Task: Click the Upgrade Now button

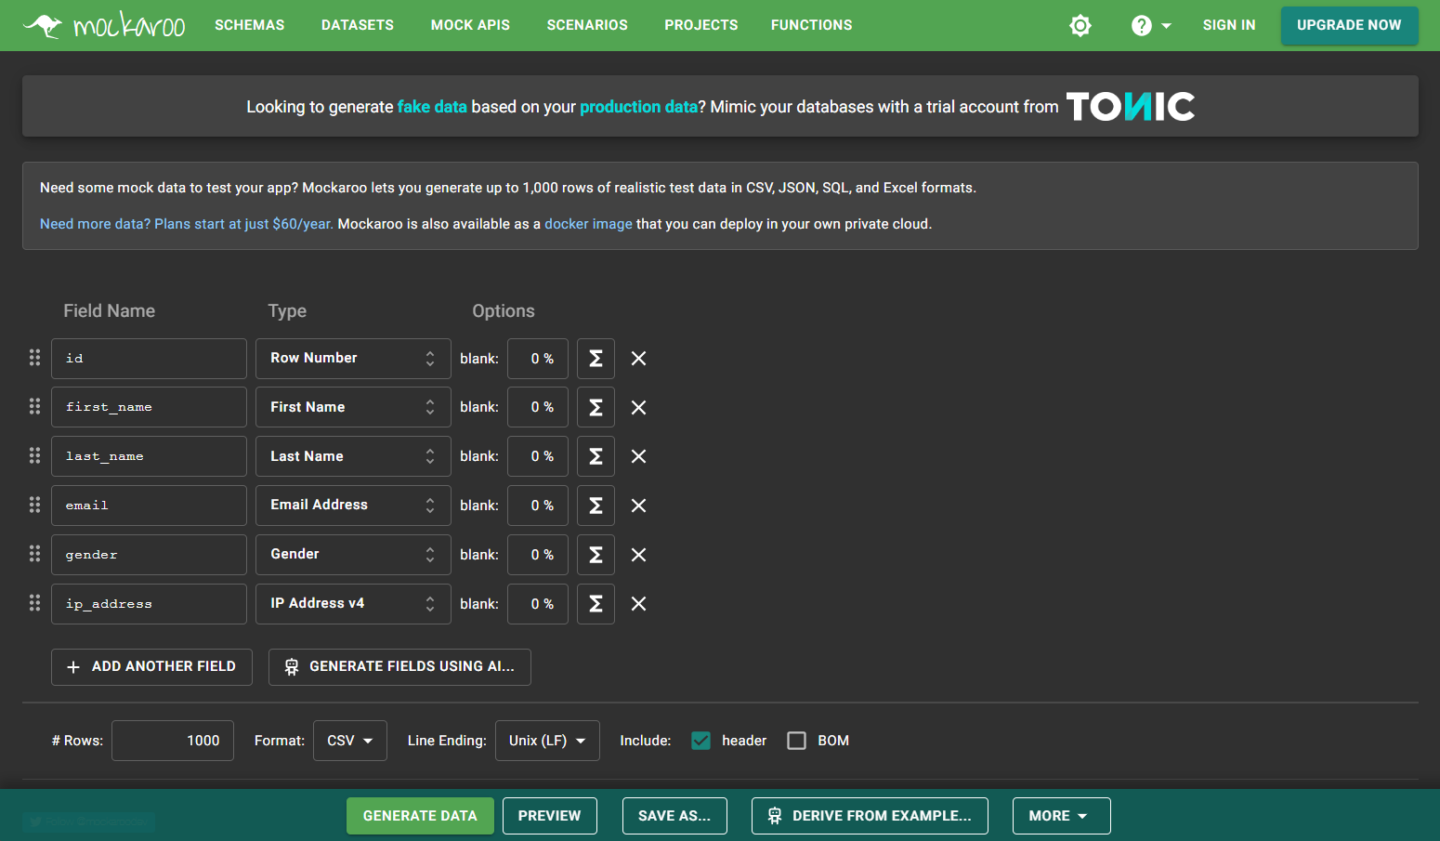Action: click(x=1349, y=25)
